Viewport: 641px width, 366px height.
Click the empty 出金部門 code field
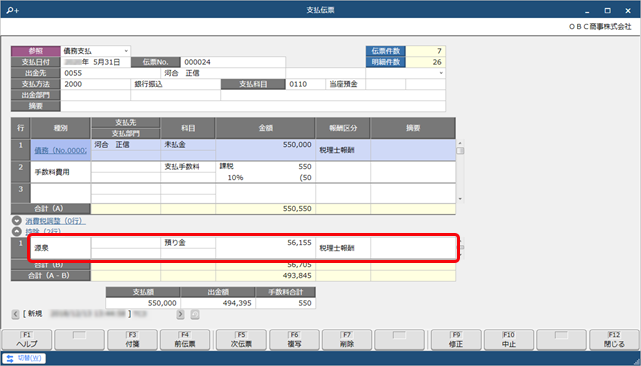tap(95, 95)
